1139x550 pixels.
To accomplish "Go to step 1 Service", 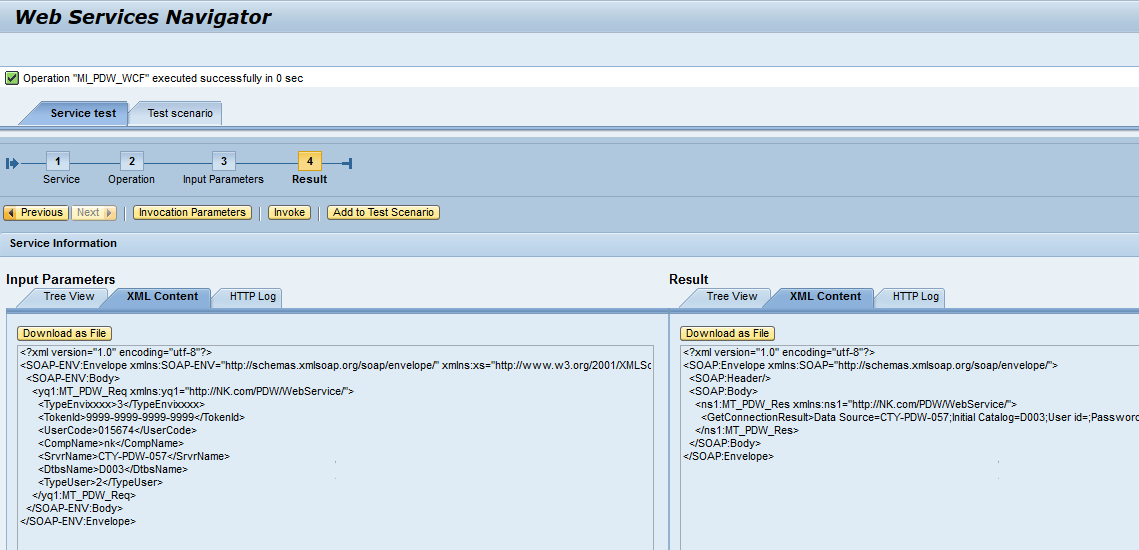I will point(58,162).
